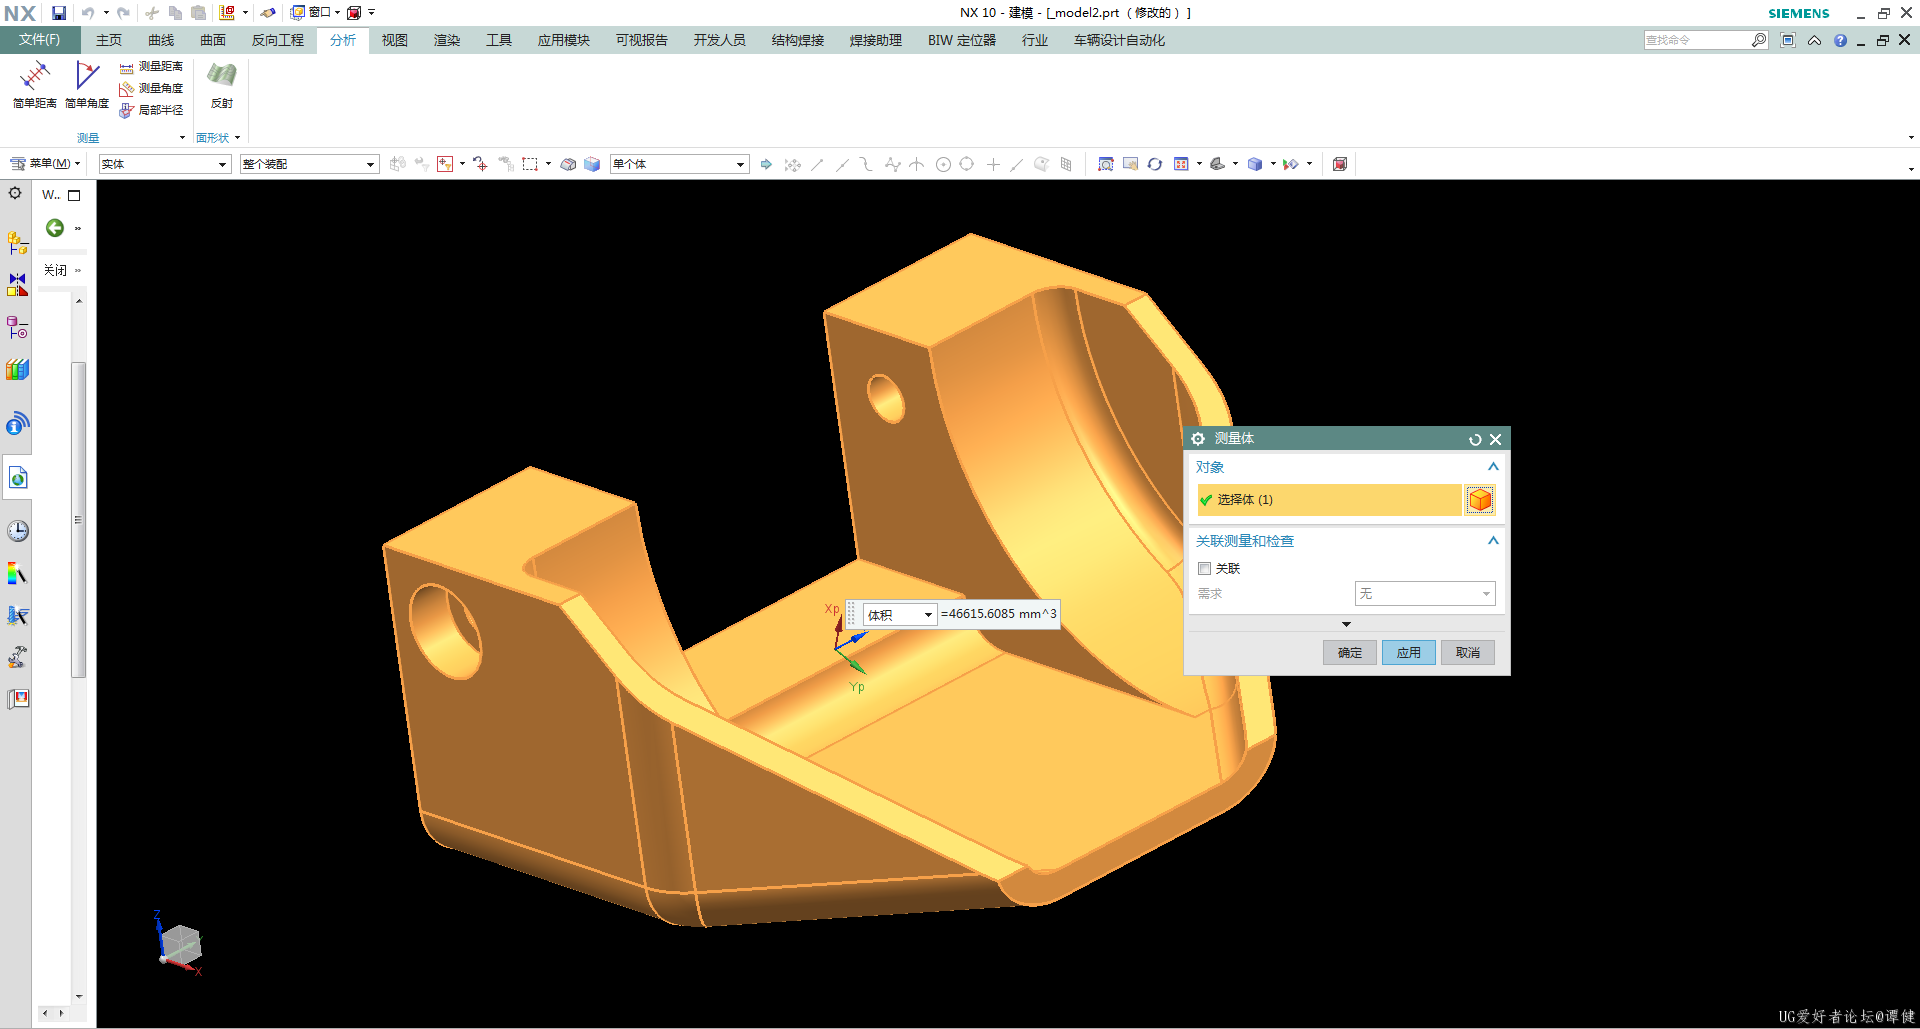1920x1029 pixels.
Task: Open the Assembly Navigator sidebar icon
Action: 17,243
